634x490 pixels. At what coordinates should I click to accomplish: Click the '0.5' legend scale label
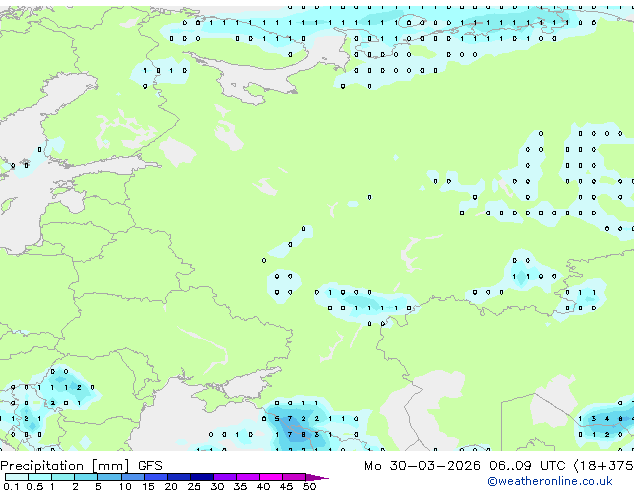(x=34, y=486)
